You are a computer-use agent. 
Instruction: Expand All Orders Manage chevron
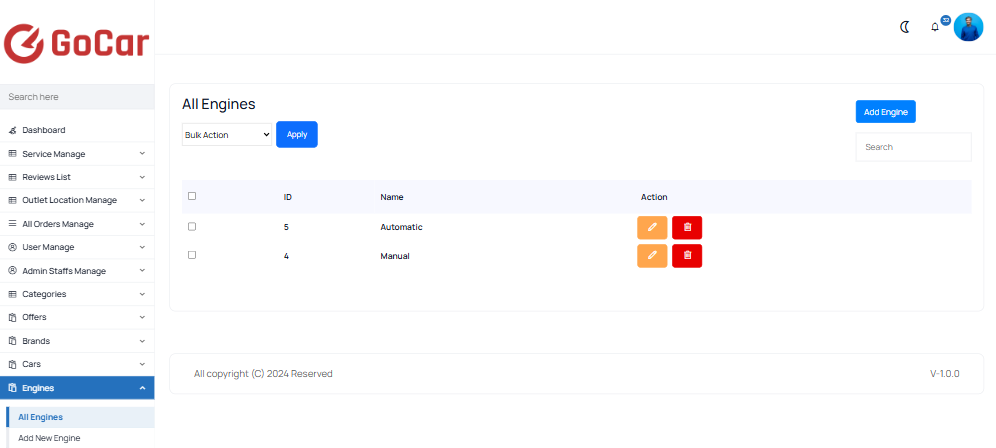click(x=142, y=224)
